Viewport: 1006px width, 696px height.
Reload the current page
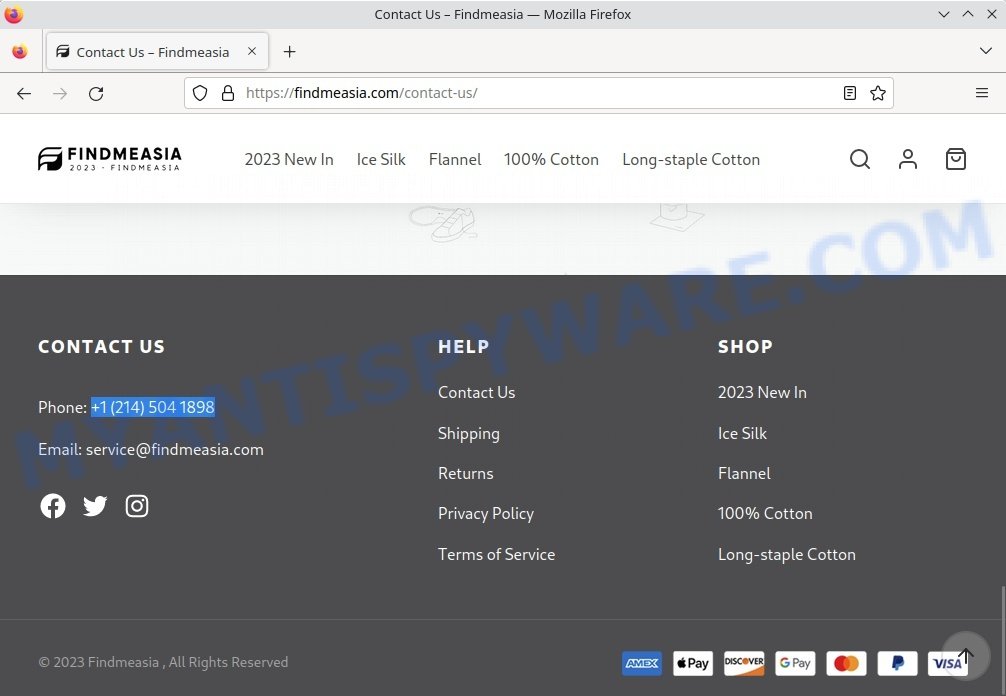(96, 94)
